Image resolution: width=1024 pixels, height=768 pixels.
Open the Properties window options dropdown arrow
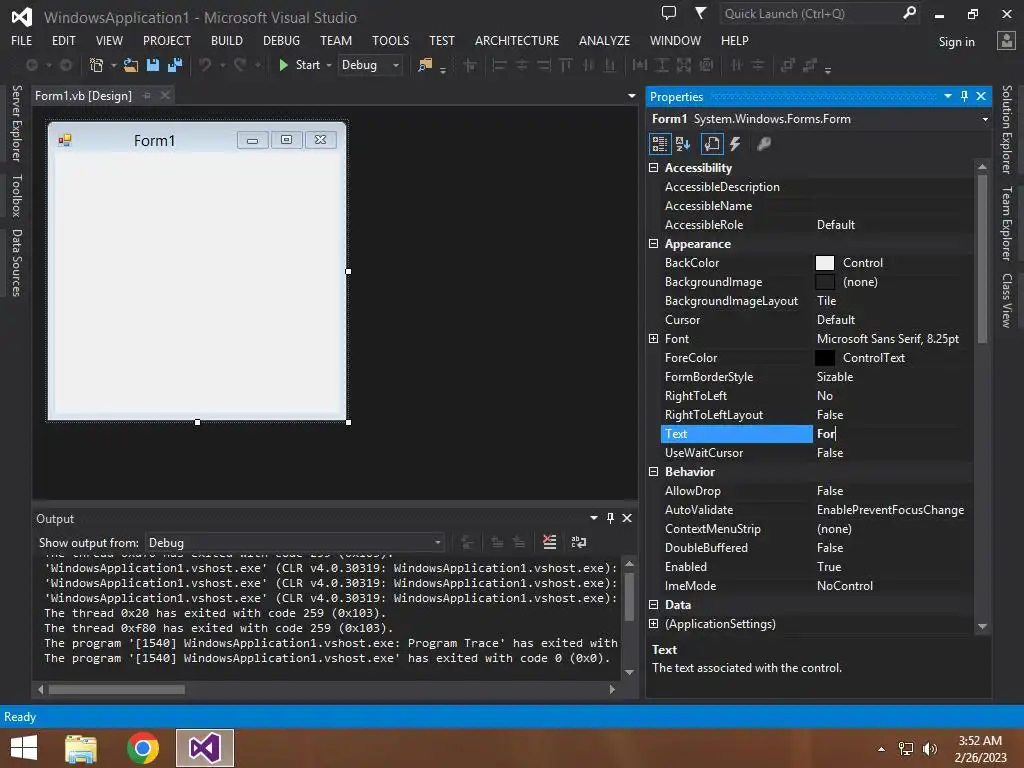pos(948,96)
